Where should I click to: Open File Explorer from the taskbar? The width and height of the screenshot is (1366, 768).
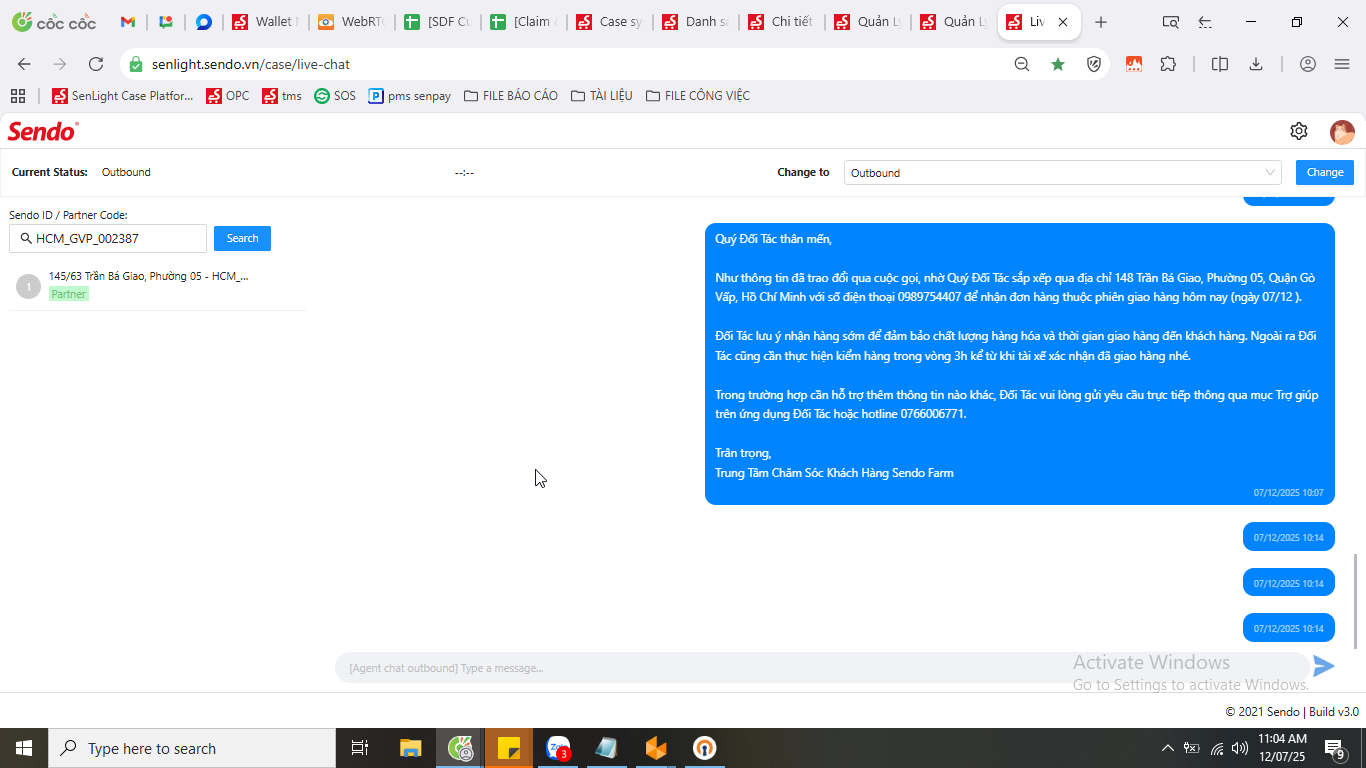click(411, 748)
